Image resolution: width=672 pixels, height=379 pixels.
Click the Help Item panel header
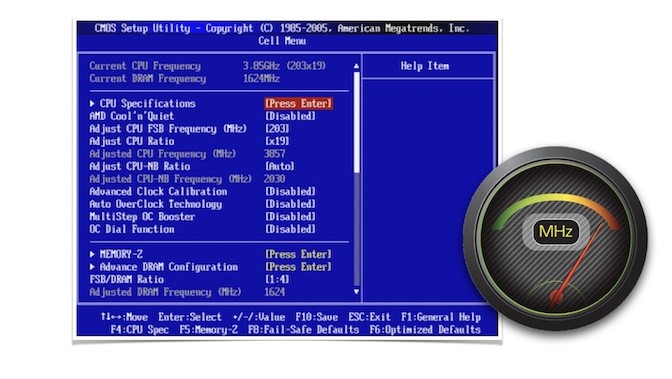pos(425,66)
